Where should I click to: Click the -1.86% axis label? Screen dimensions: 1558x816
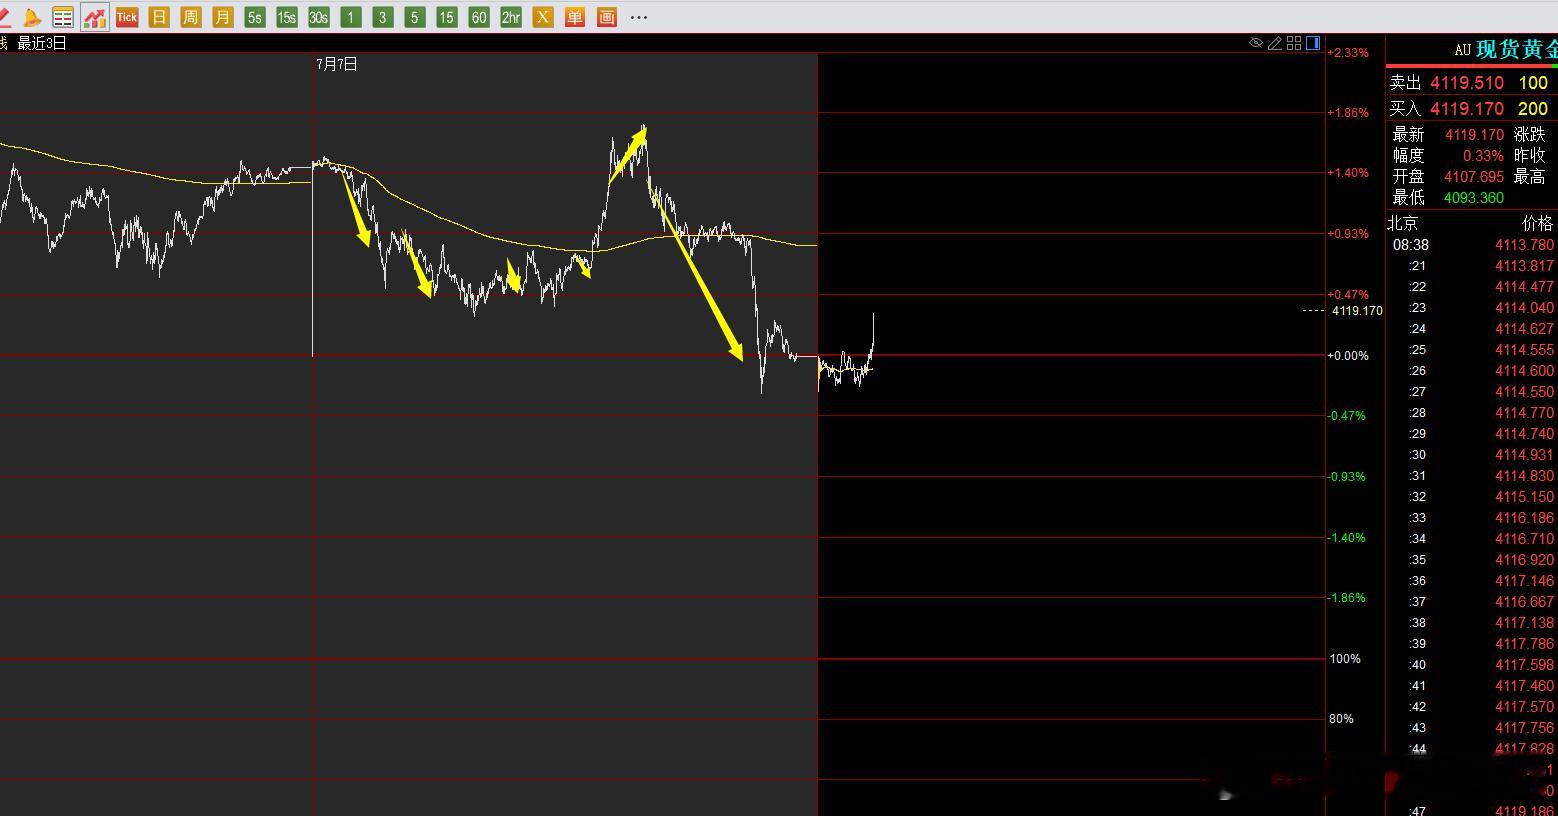pyautogui.click(x=1347, y=597)
